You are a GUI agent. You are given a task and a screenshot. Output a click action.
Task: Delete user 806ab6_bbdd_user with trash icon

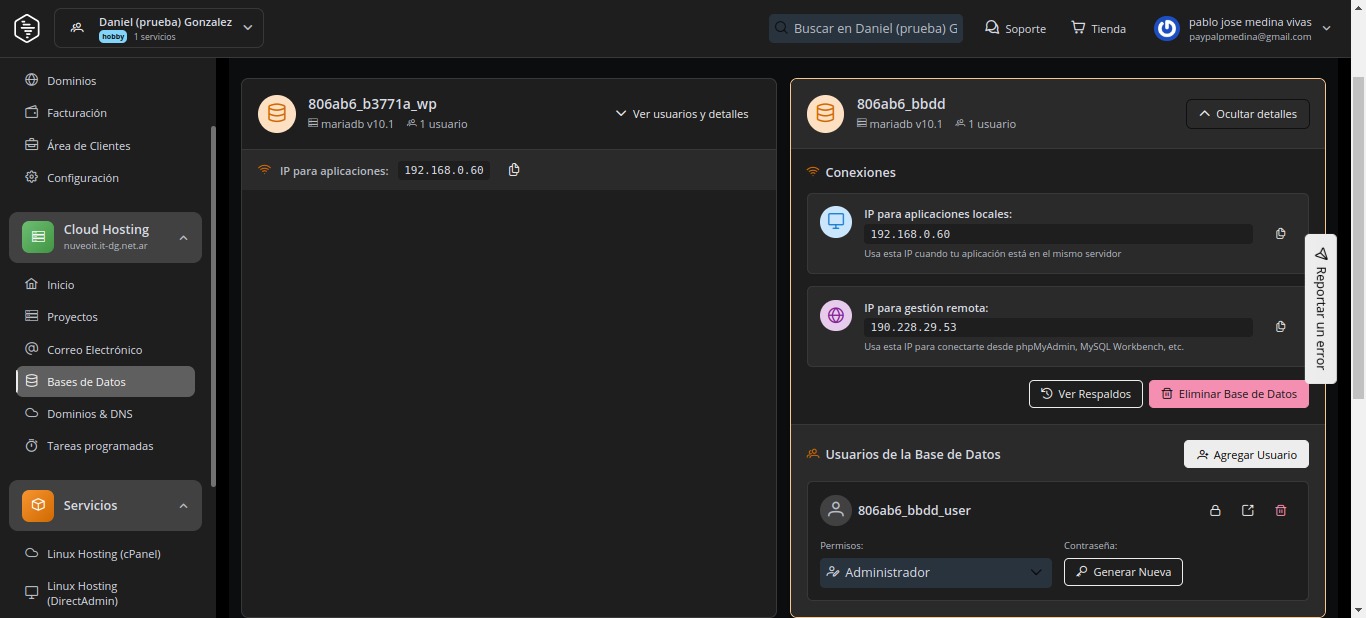(x=1281, y=511)
